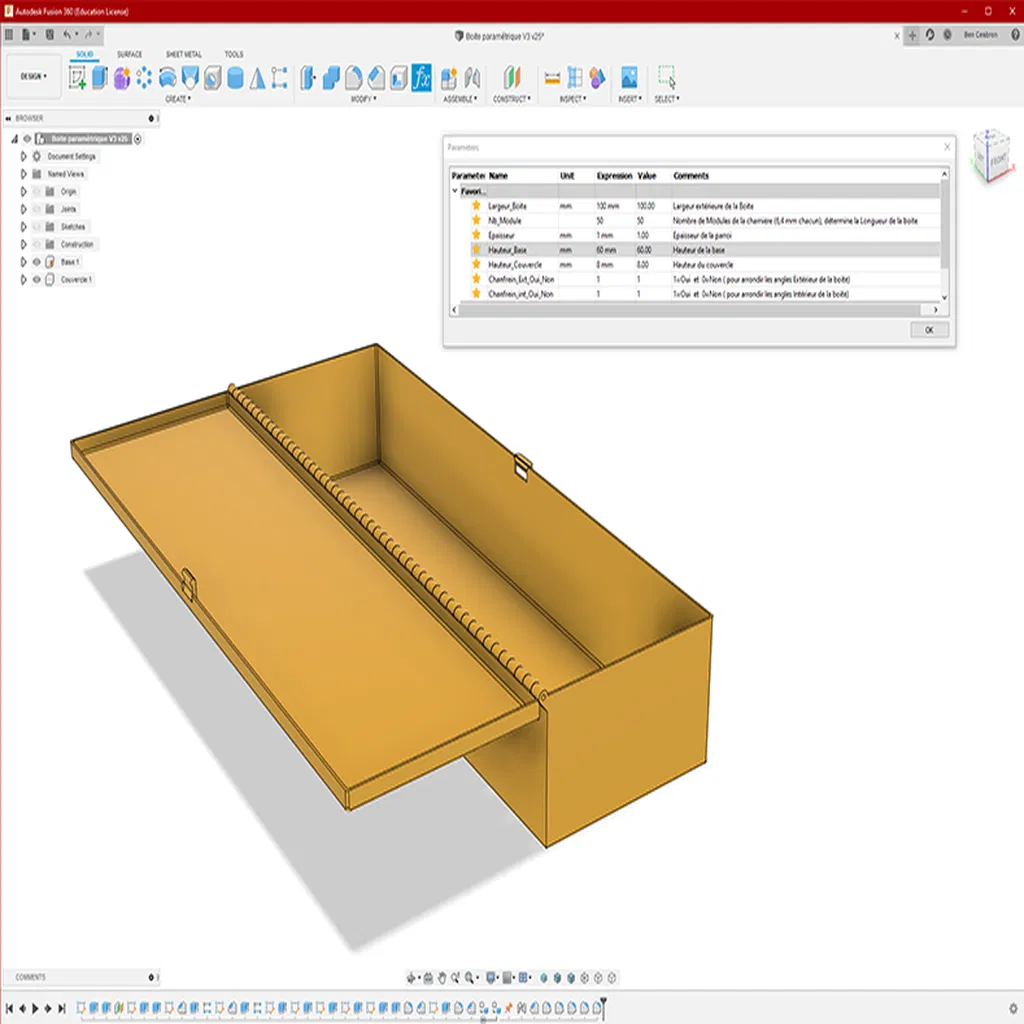Click the Parameters horizontal scrollbar

690,310
